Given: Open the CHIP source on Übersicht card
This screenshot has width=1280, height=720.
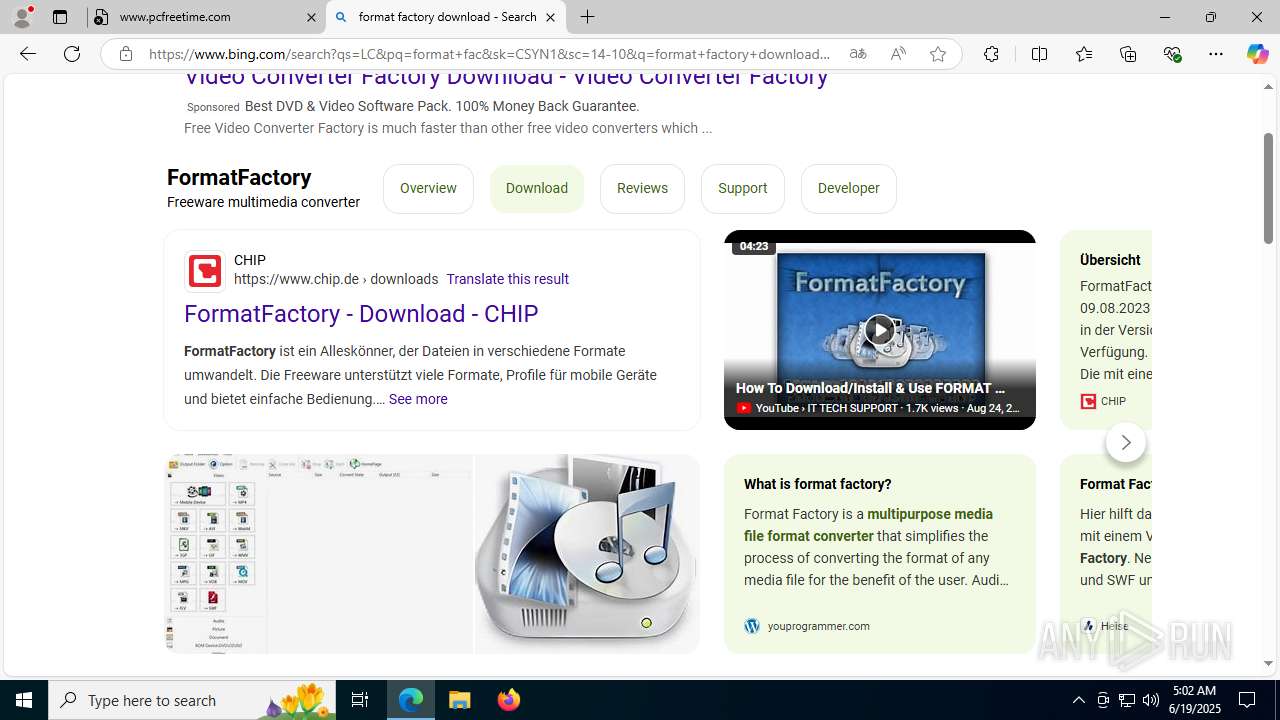Looking at the screenshot, I should point(1103,401).
